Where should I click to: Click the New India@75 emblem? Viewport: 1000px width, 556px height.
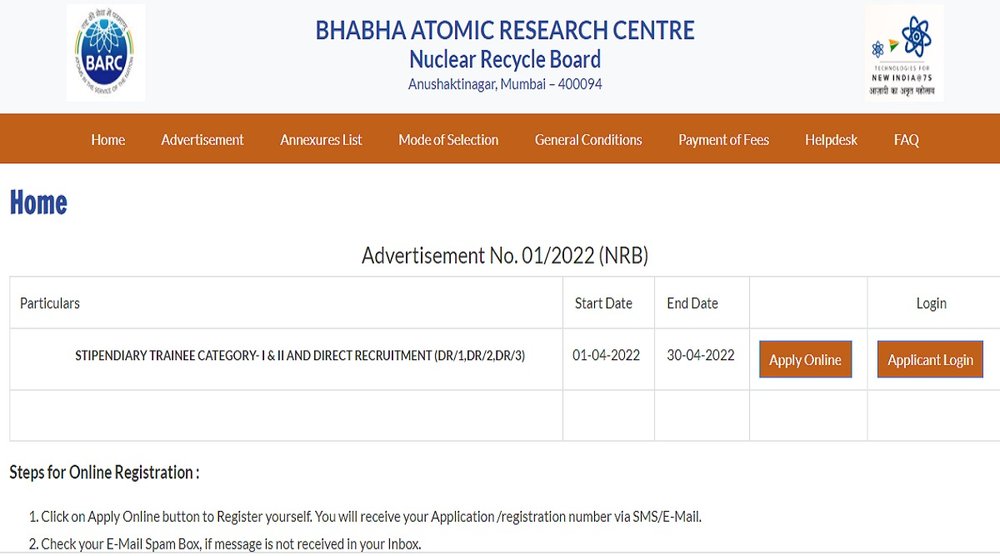904,52
